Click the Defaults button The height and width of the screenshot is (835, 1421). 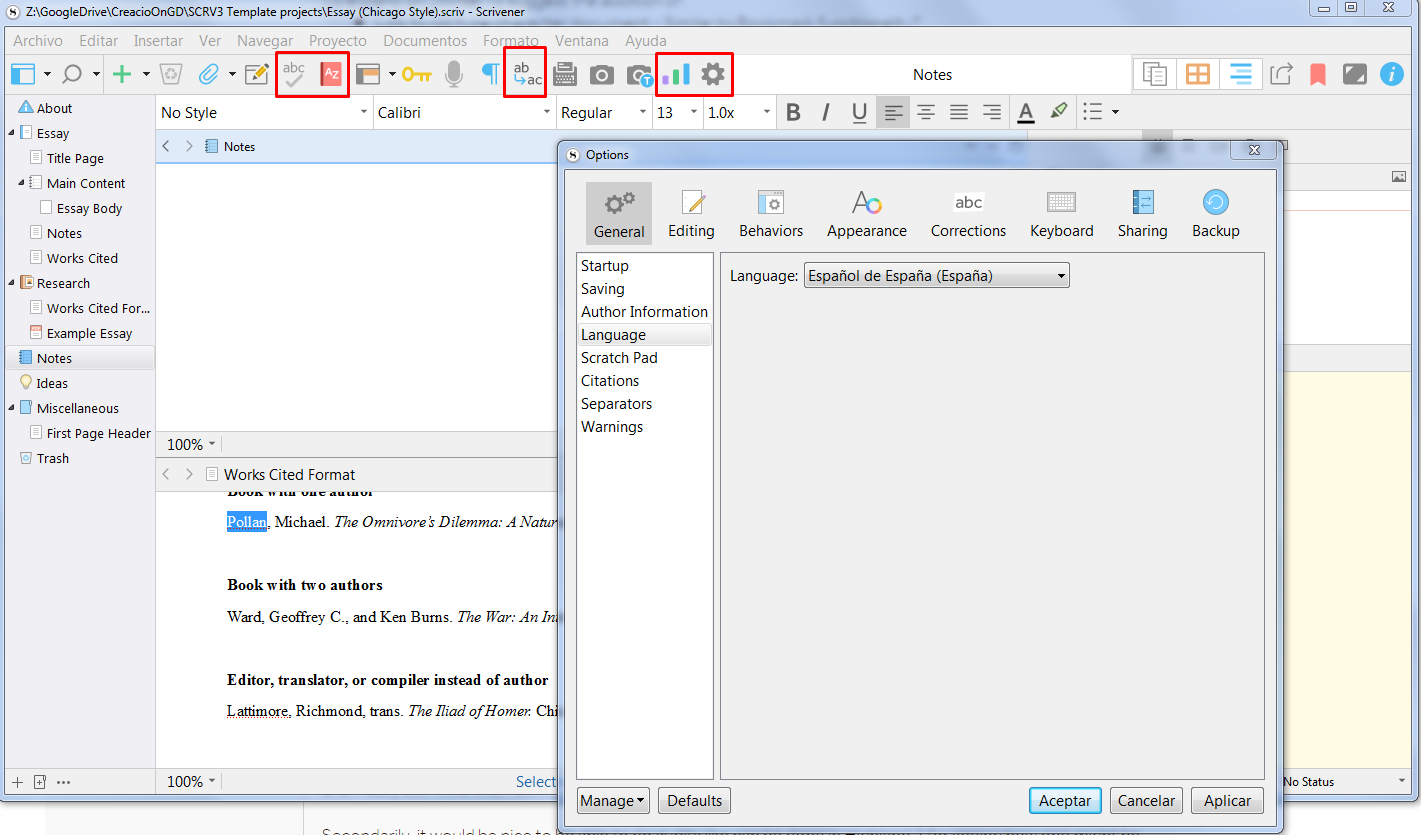[x=695, y=801]
